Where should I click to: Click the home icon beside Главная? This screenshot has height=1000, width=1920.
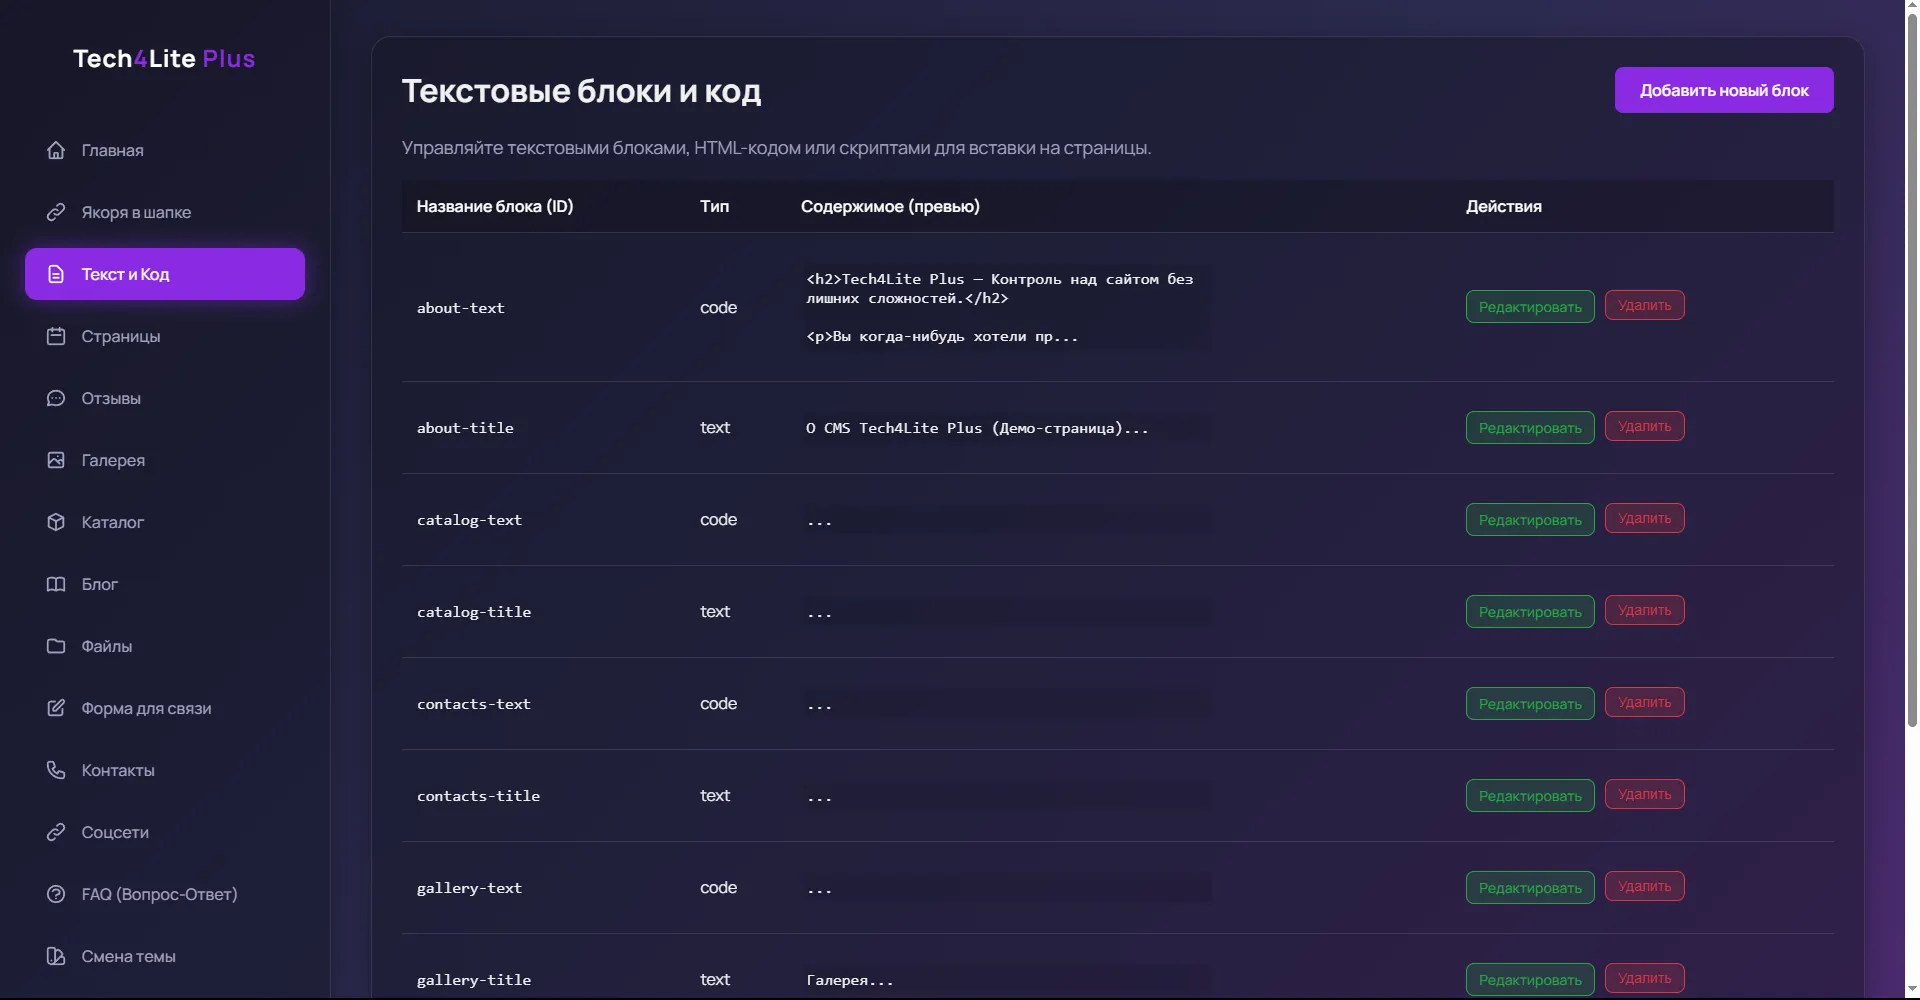[56, 150]
